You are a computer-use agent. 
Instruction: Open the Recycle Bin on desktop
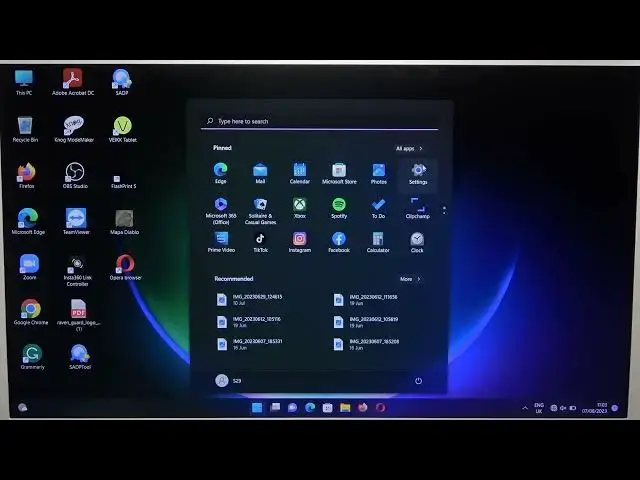(25, 129)
